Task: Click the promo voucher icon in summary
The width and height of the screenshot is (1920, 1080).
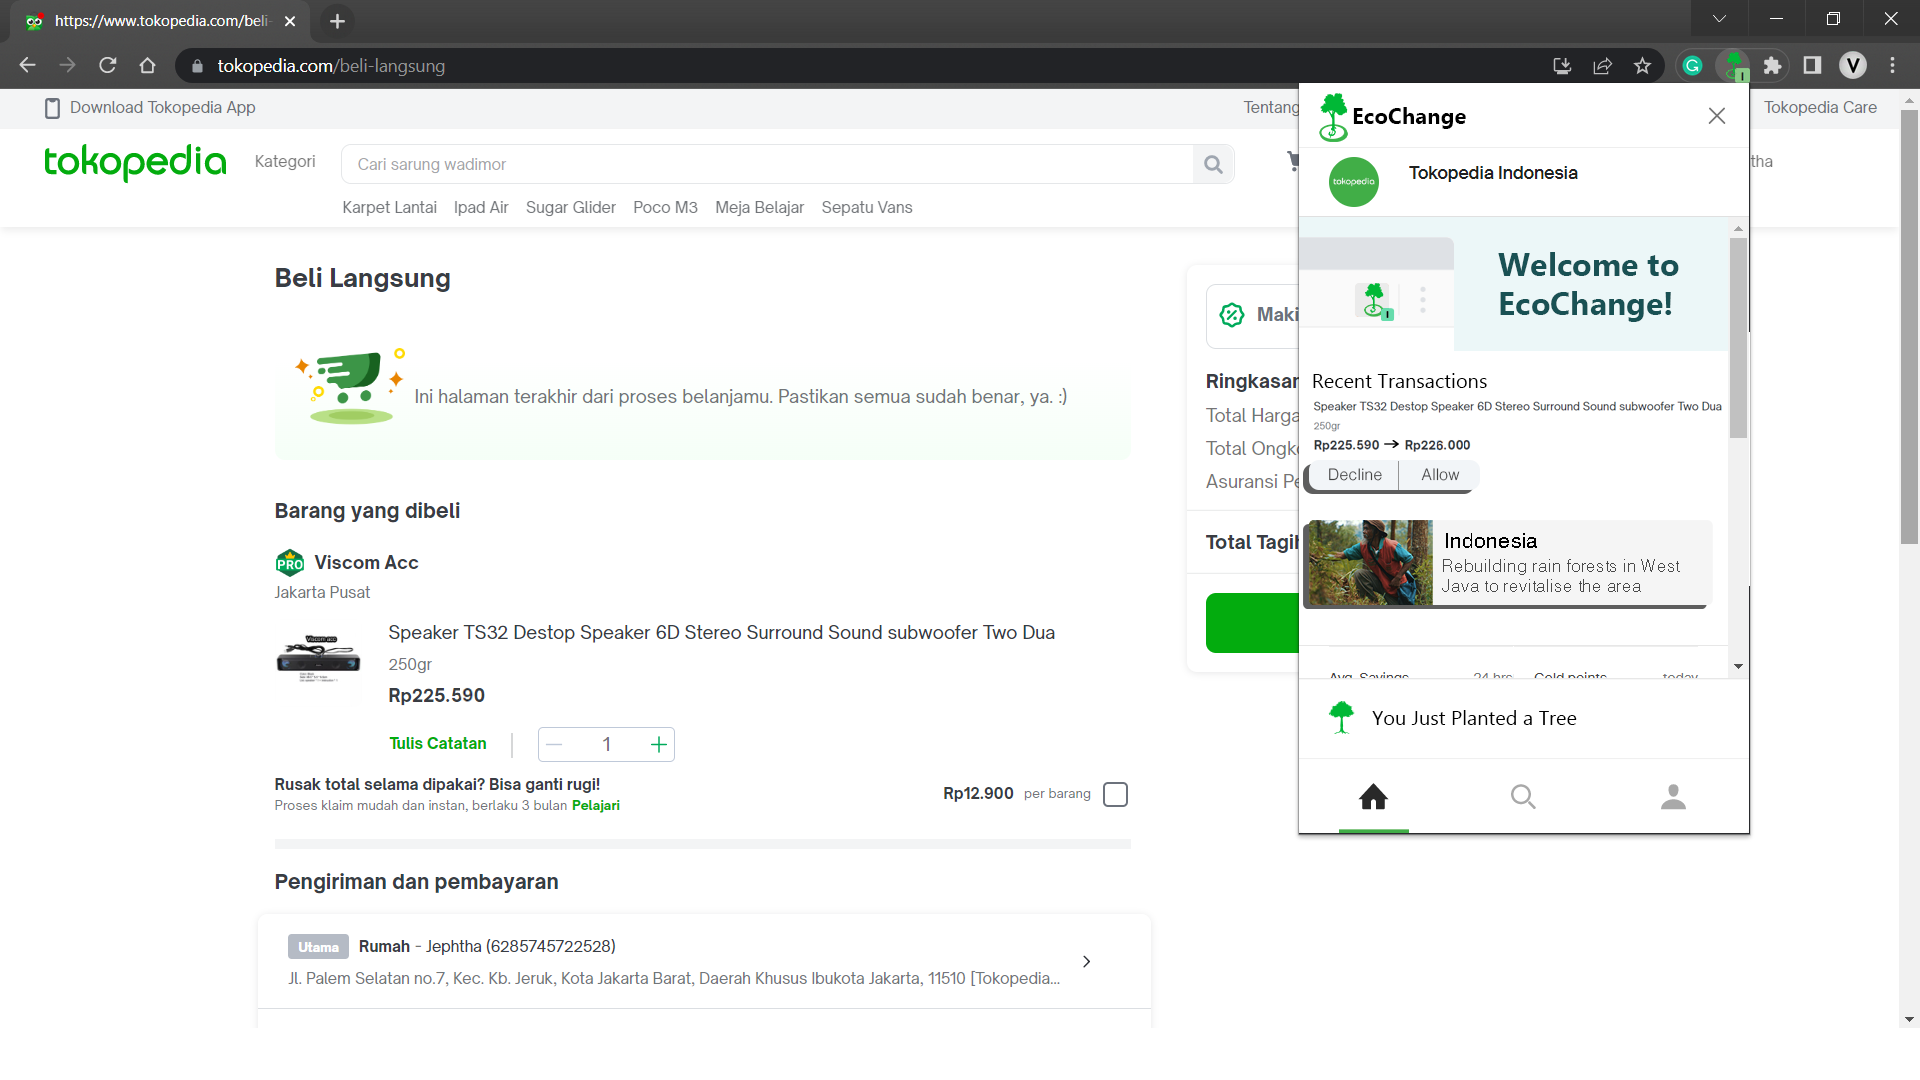Action: click(x=1232, y=315)
